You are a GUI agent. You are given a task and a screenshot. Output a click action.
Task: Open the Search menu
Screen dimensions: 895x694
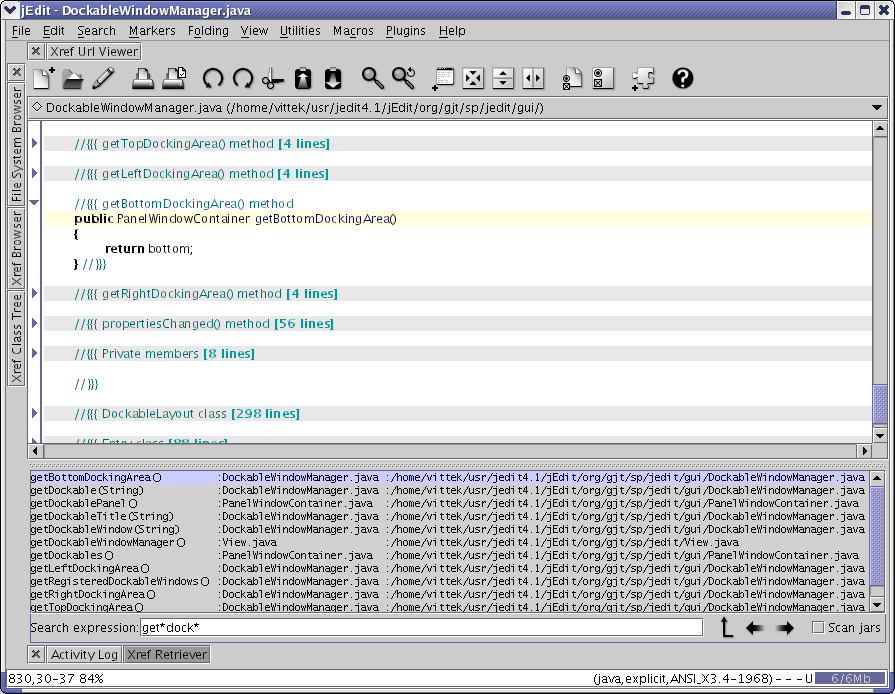tap(96, 31)
